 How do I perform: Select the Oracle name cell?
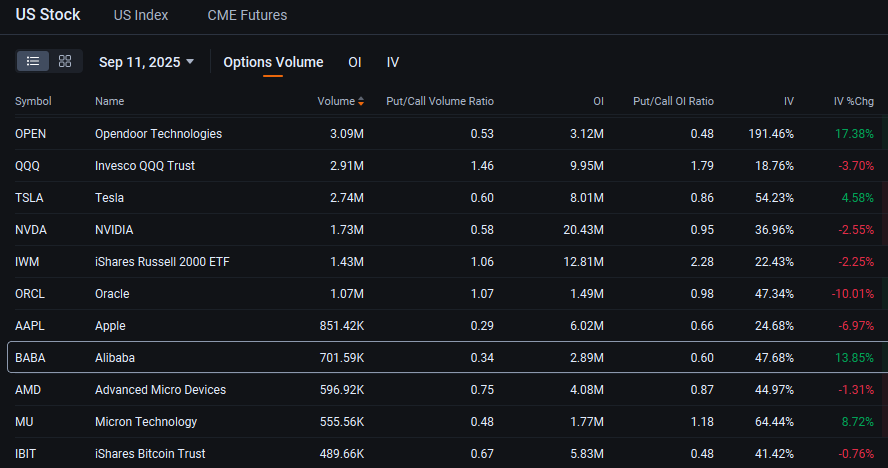point(112,294)
